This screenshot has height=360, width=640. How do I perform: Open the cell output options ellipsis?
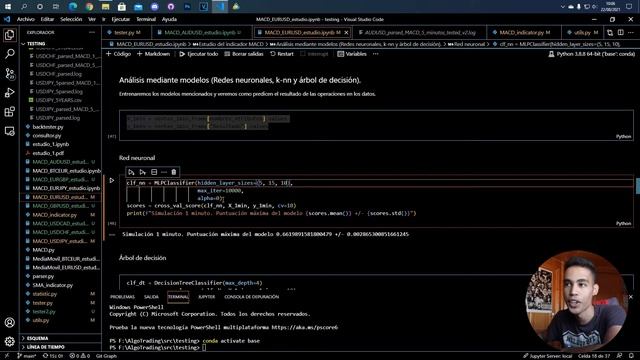coord(112,234)
